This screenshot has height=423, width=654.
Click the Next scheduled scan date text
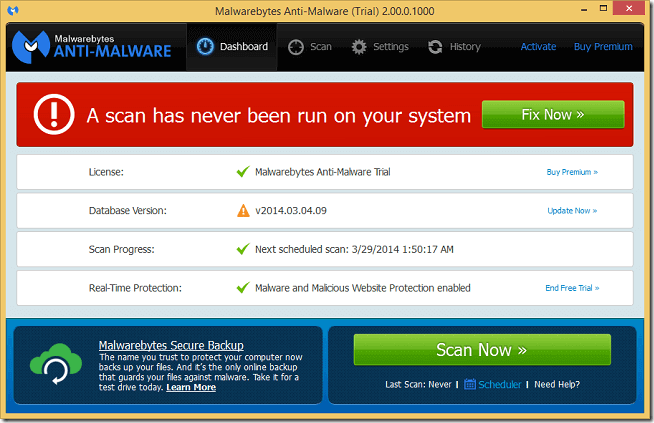(x=354, y=249)
